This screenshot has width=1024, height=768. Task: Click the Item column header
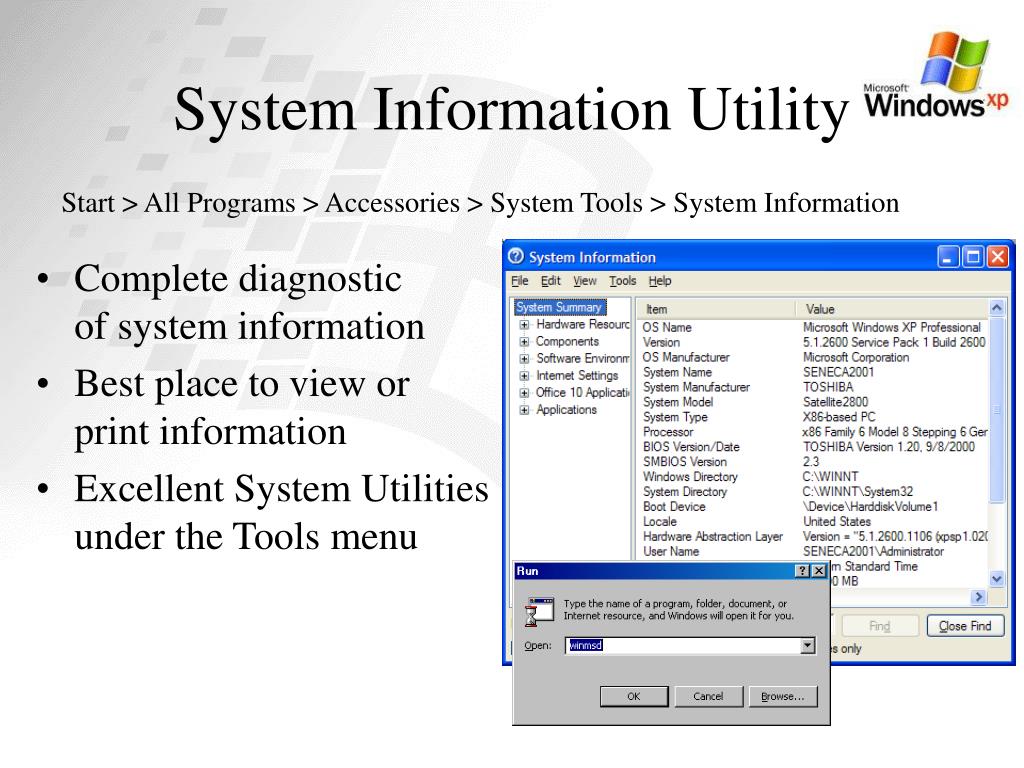coord(716,309)
